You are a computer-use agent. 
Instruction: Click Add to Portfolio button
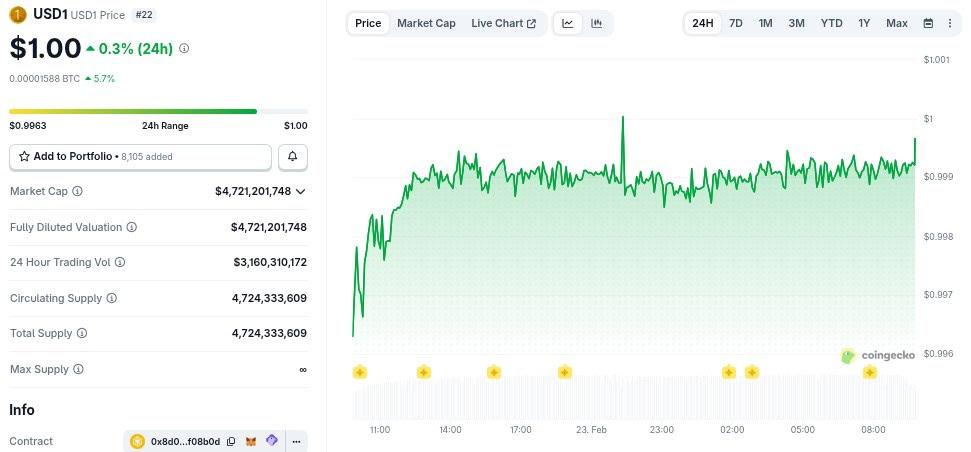tap(141, 157)
